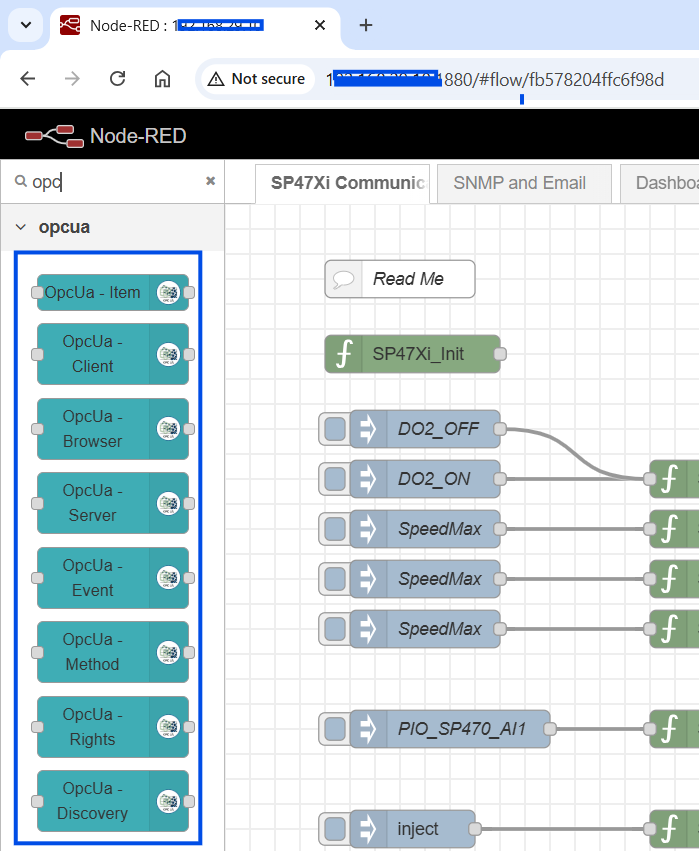The height and width of the screenshot is (851, 699).
Task: Select the function node wired to PIO_SP470_AI1
Action: [675, 729]
